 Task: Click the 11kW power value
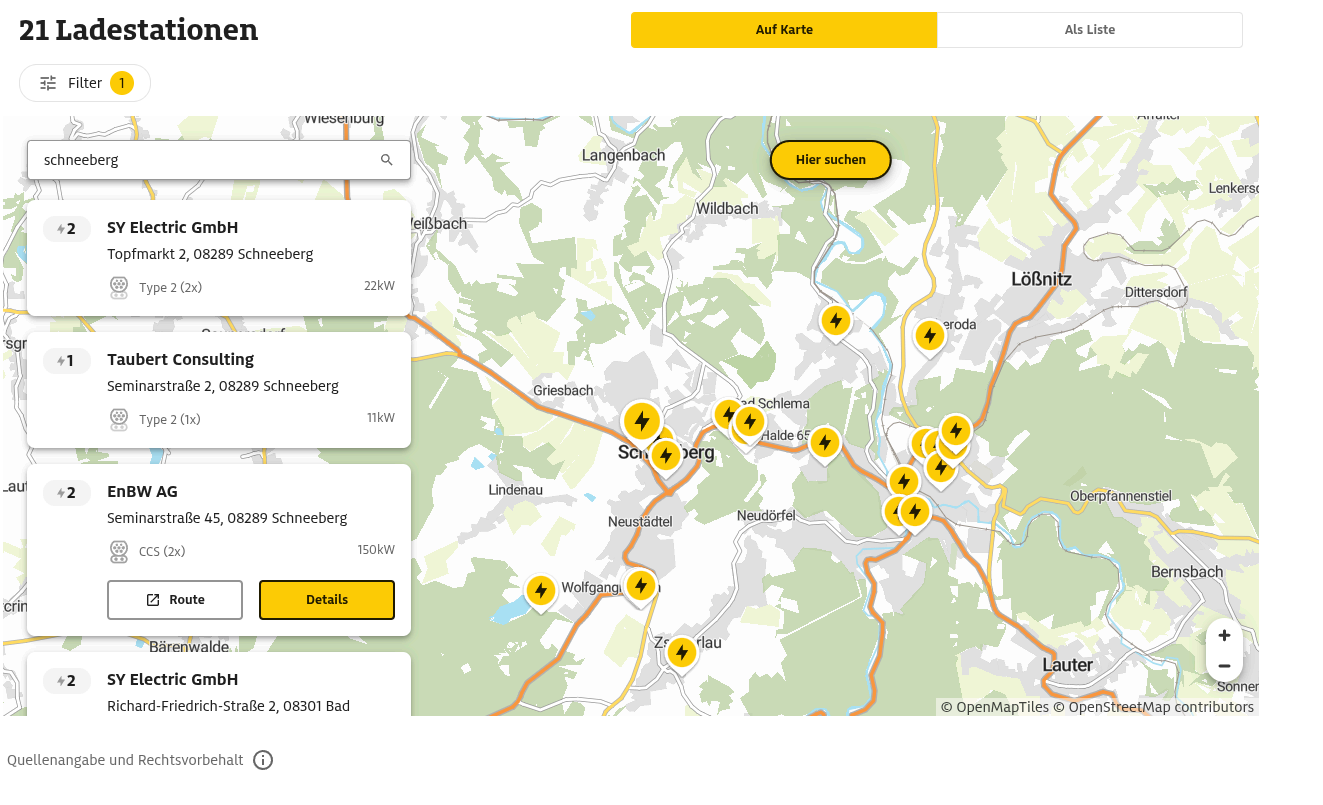[x=380, y=418]
